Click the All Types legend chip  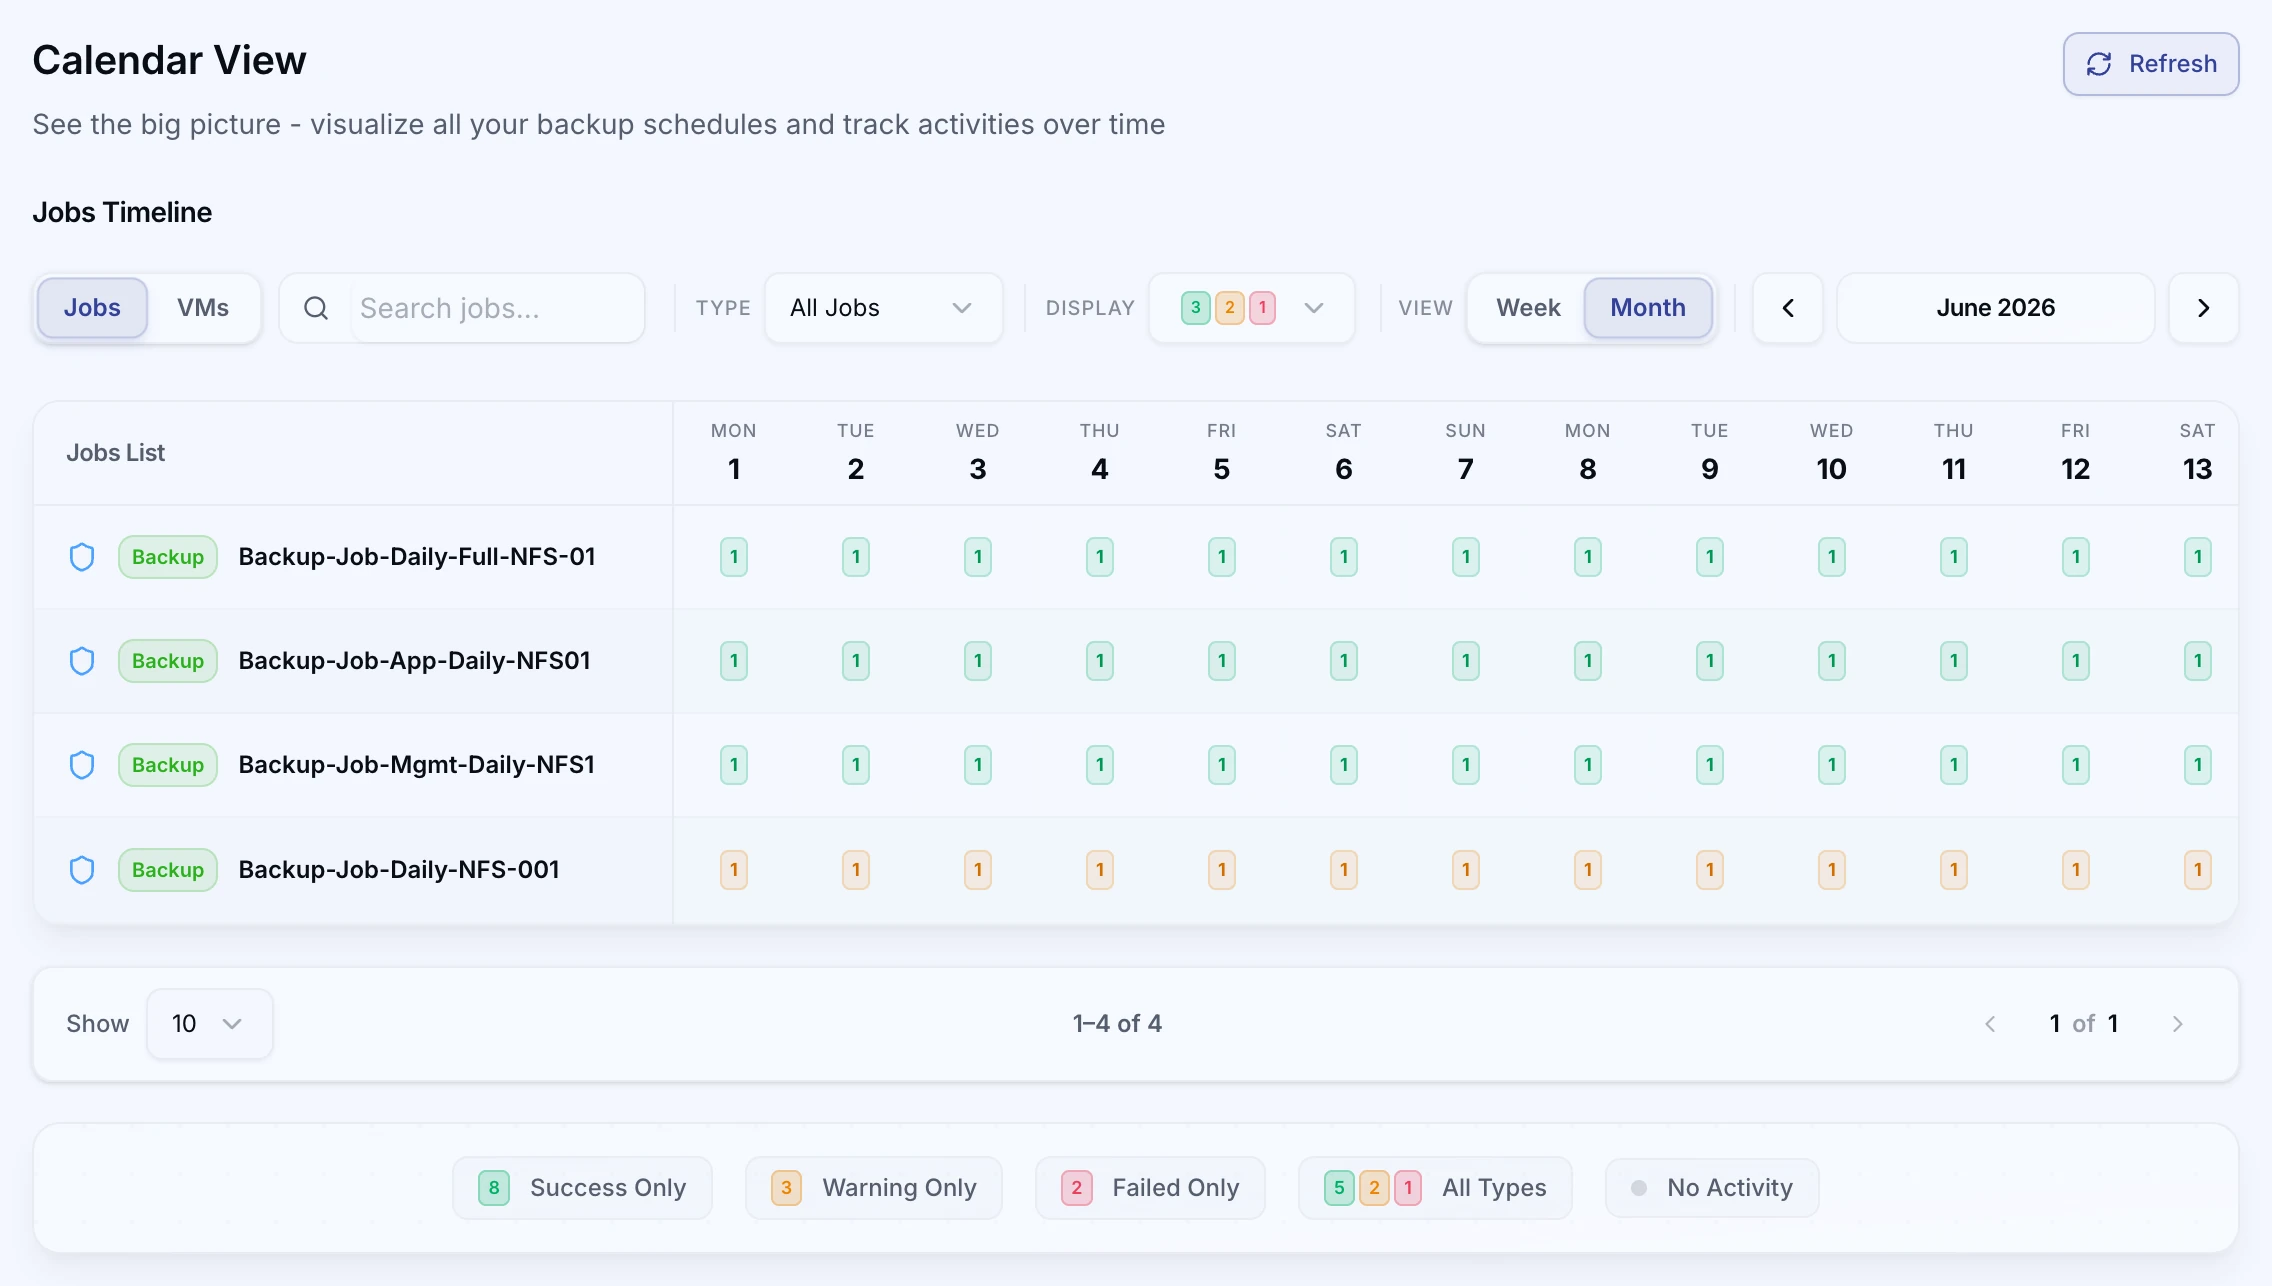(1435, 1188)
